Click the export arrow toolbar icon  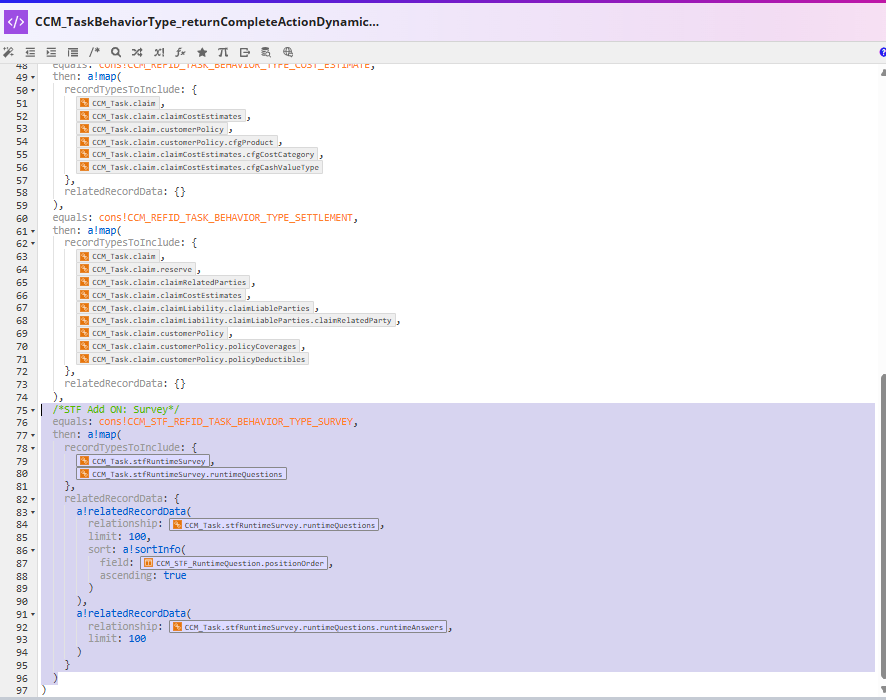pyautogui.click(x=245, y=53)
